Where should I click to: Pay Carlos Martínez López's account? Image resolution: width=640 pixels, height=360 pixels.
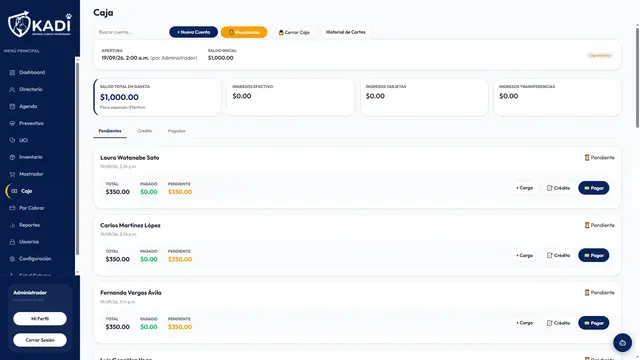(x=593, y=256)
